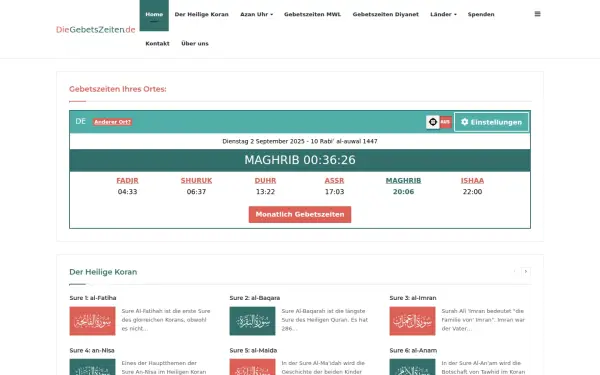Click the DieGebetsZeiten.de logo
The image size is (600, 375).
click(x=96, y=29)
